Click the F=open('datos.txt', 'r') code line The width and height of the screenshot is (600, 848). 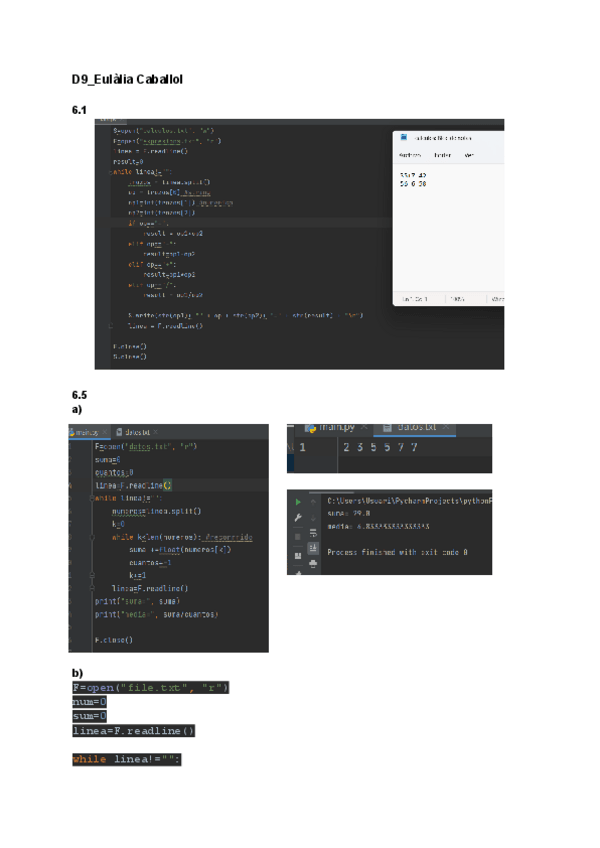146,447
